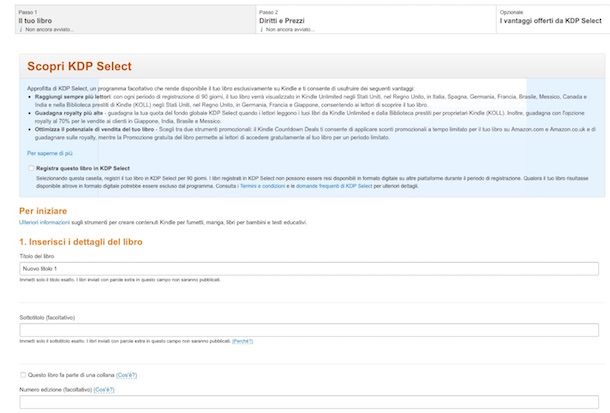Focus the 'Titolo del libro' text field
Image resolution: width=610 pixels, height=413 pixels.
click(308, 269)
